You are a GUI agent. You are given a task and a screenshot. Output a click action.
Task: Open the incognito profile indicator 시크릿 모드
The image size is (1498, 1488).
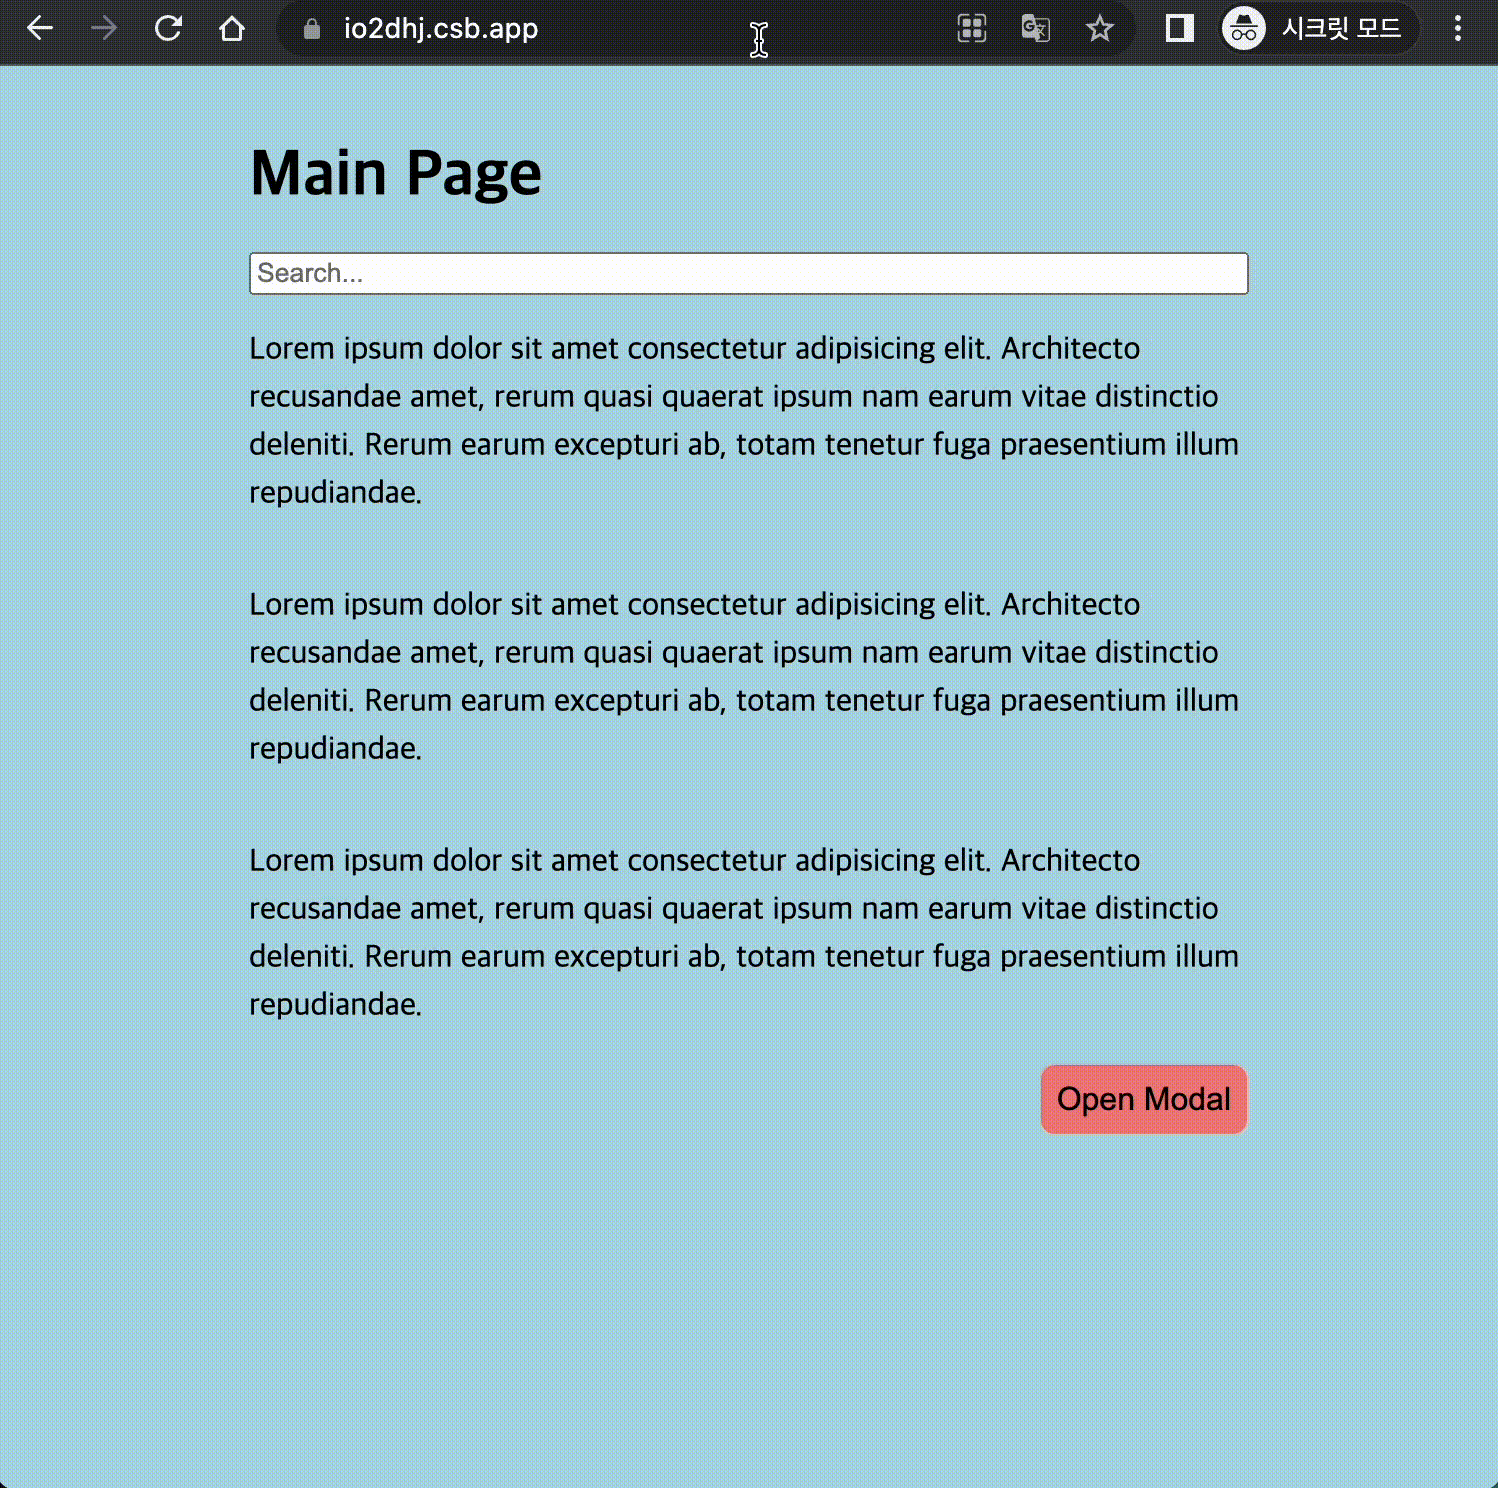(x=1320, y=28)
